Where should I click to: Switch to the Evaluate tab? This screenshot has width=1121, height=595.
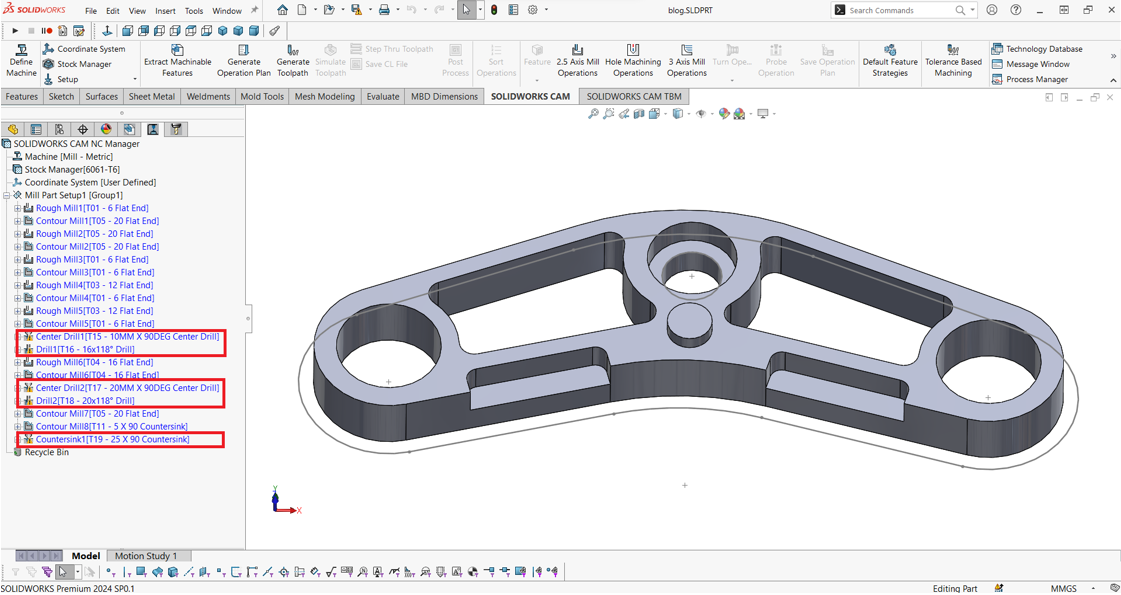point(382,97)
